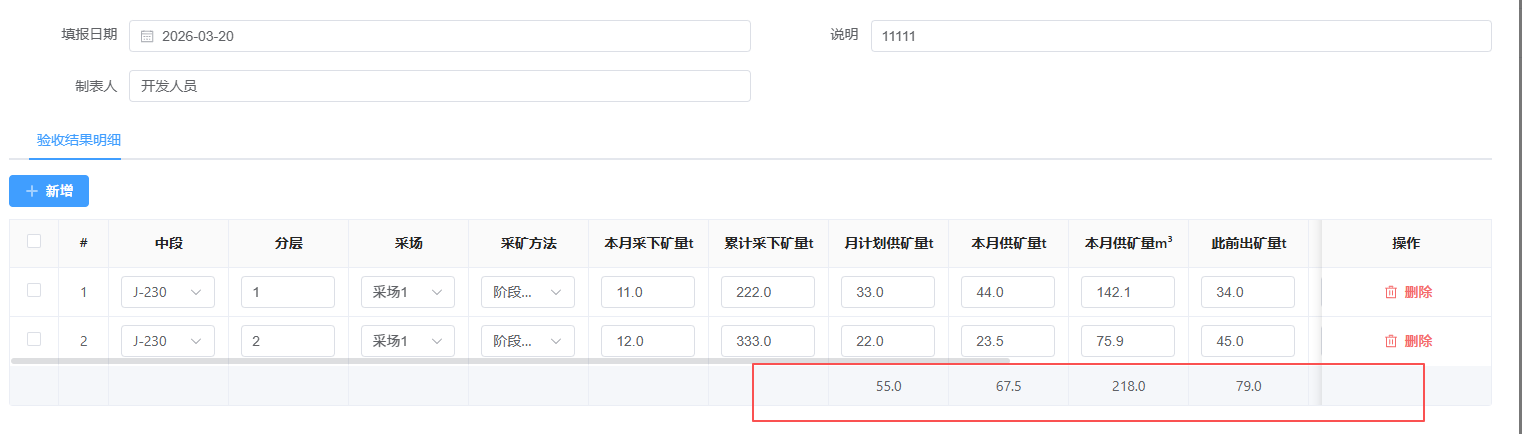Click the 操作 column header

click(x=1406, y=243)
